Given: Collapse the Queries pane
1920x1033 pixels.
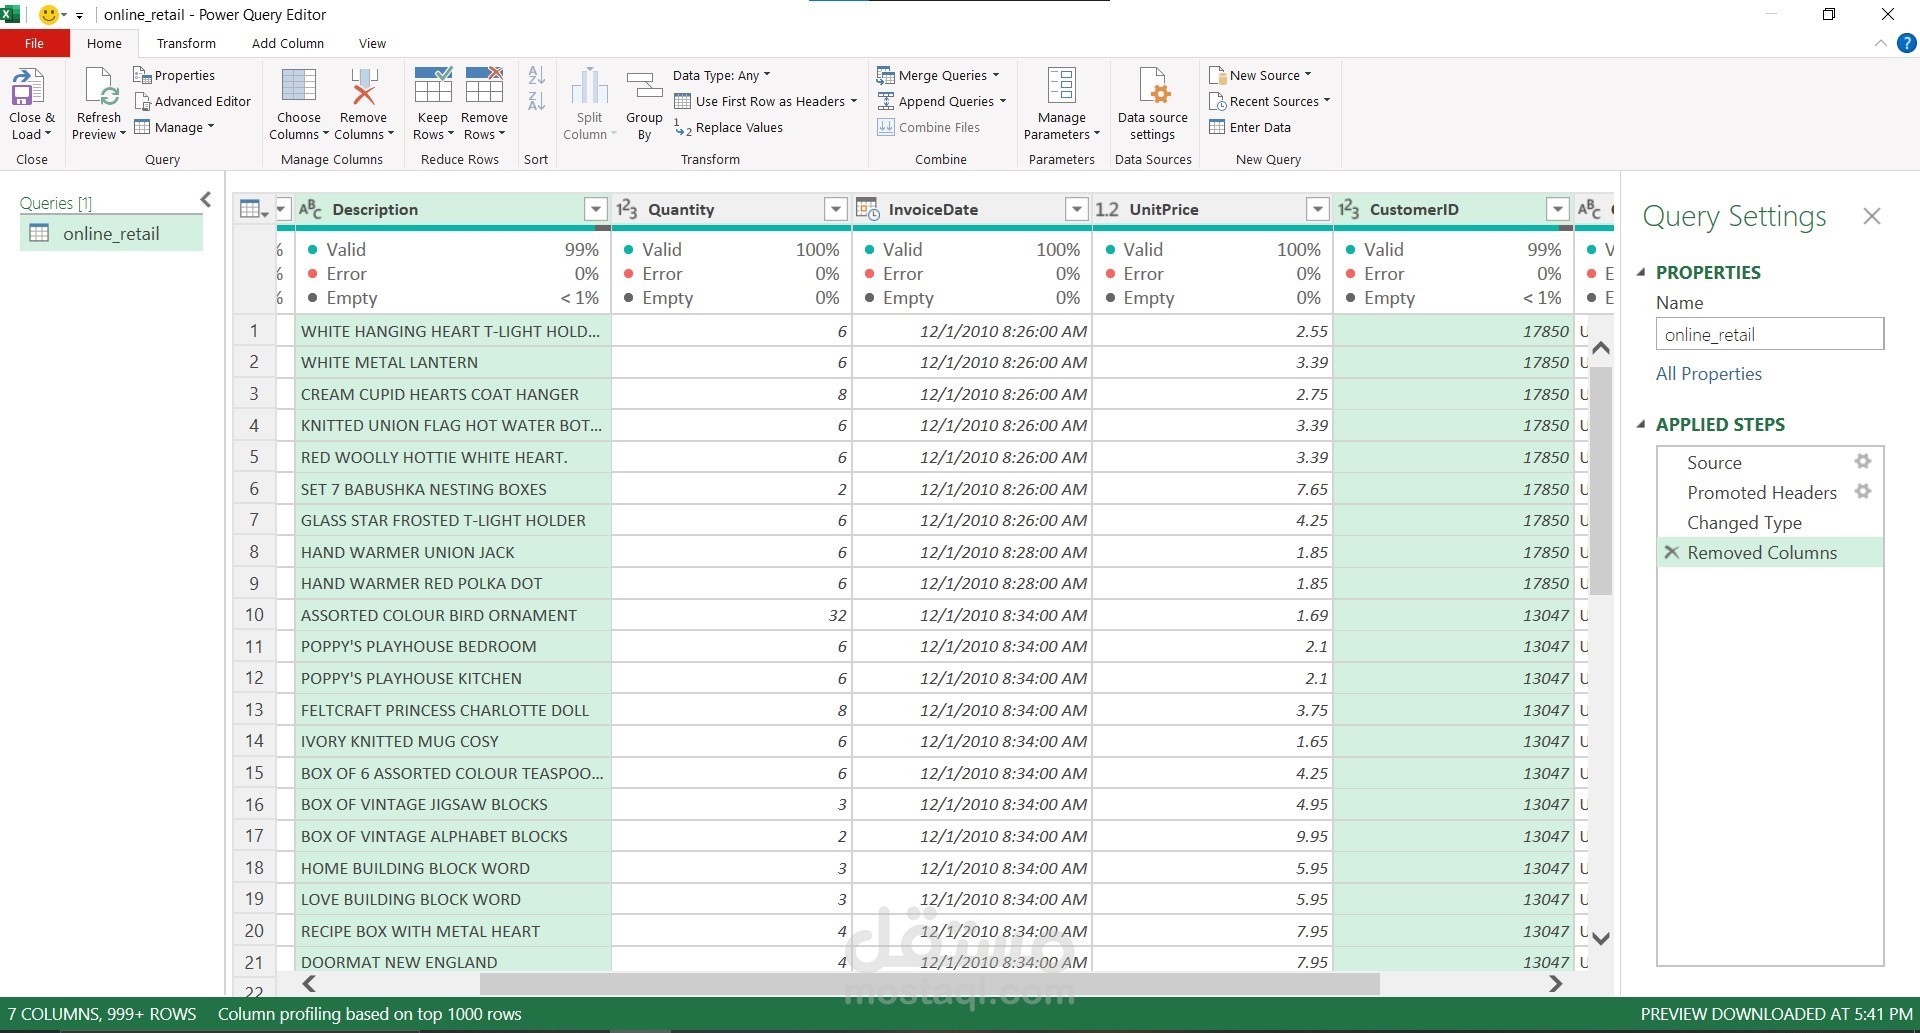Looking at the screenshot, I should [206, 200].
